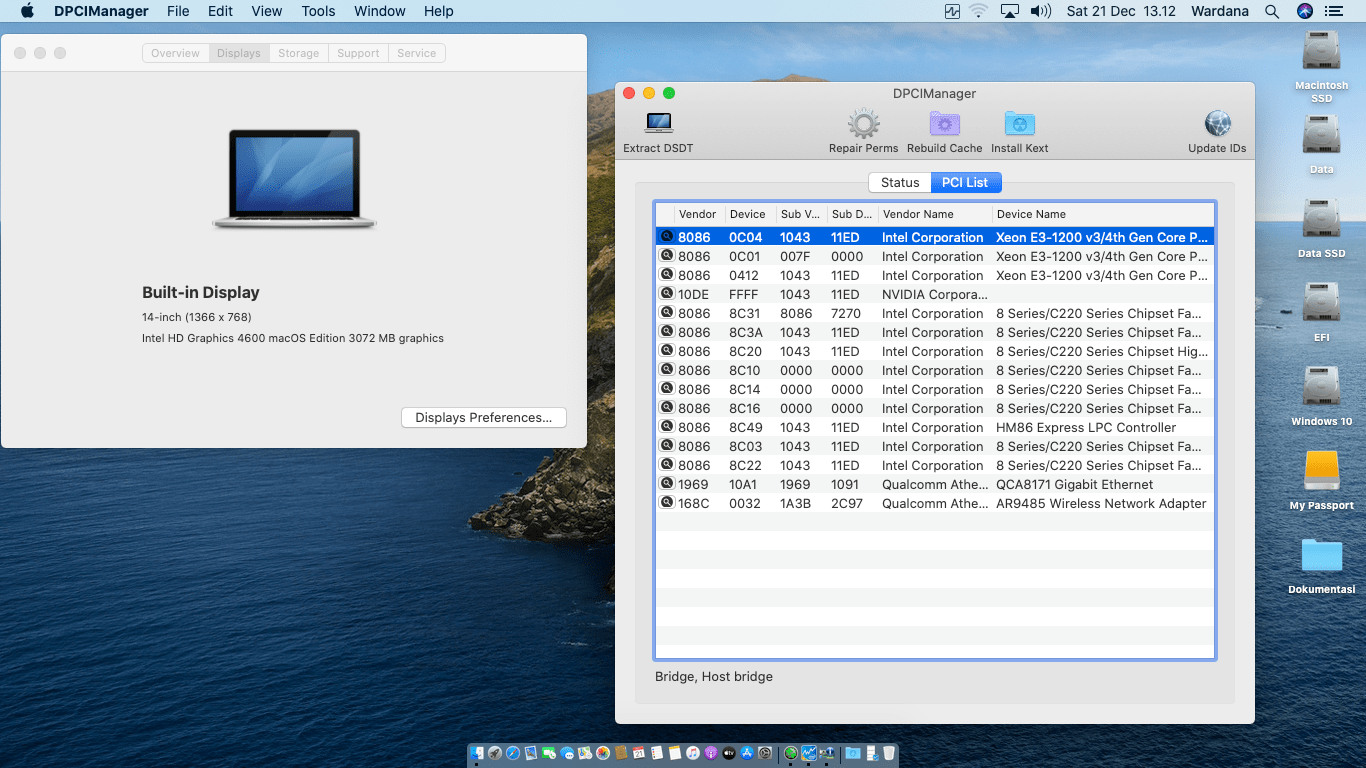Image resolution: width=1366 pixels, height=768 pixels.
Task: Click the magnifier icon on the QCA8171 Ethernet row
Action: tap(667, 484)
